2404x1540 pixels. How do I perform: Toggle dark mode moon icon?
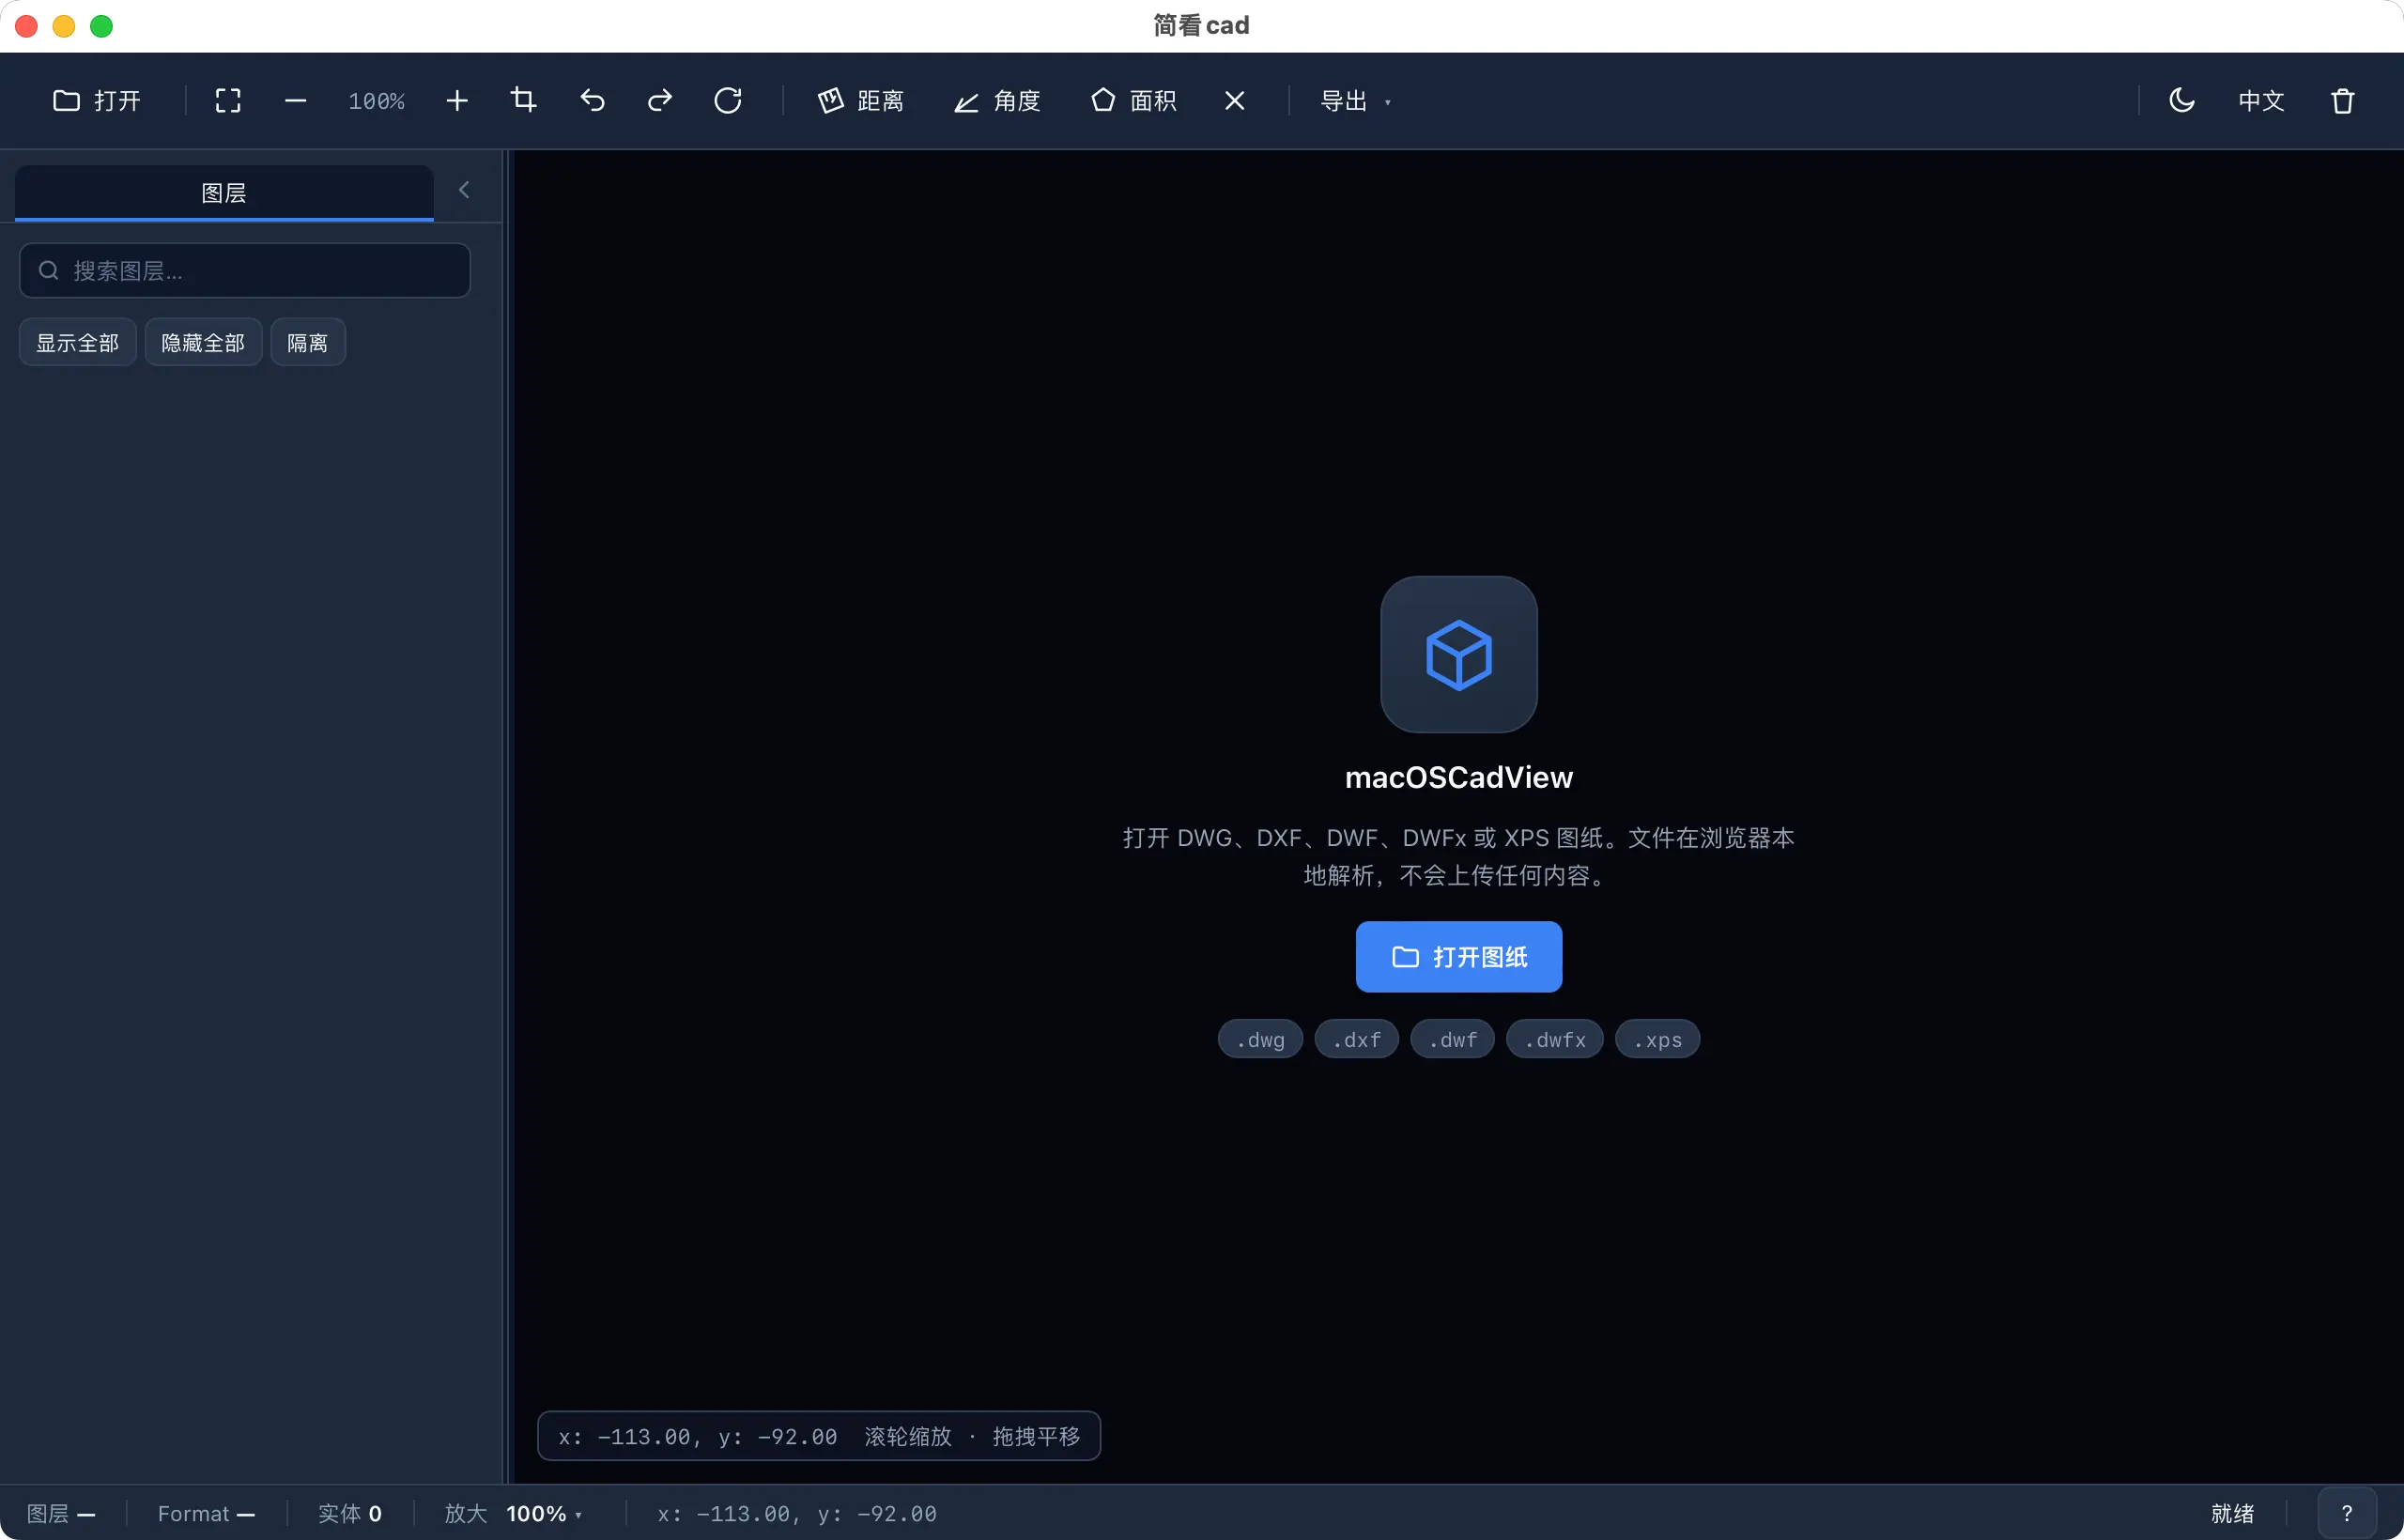pos(2182,101)
